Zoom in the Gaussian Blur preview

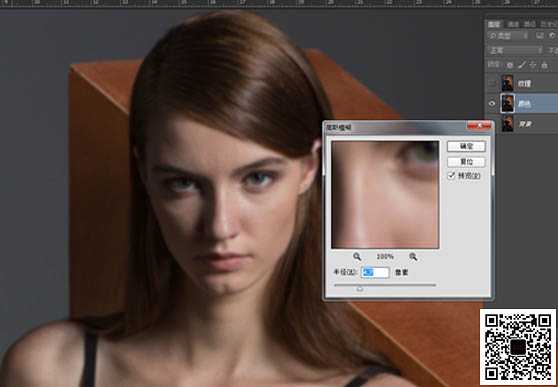(413, 256)
